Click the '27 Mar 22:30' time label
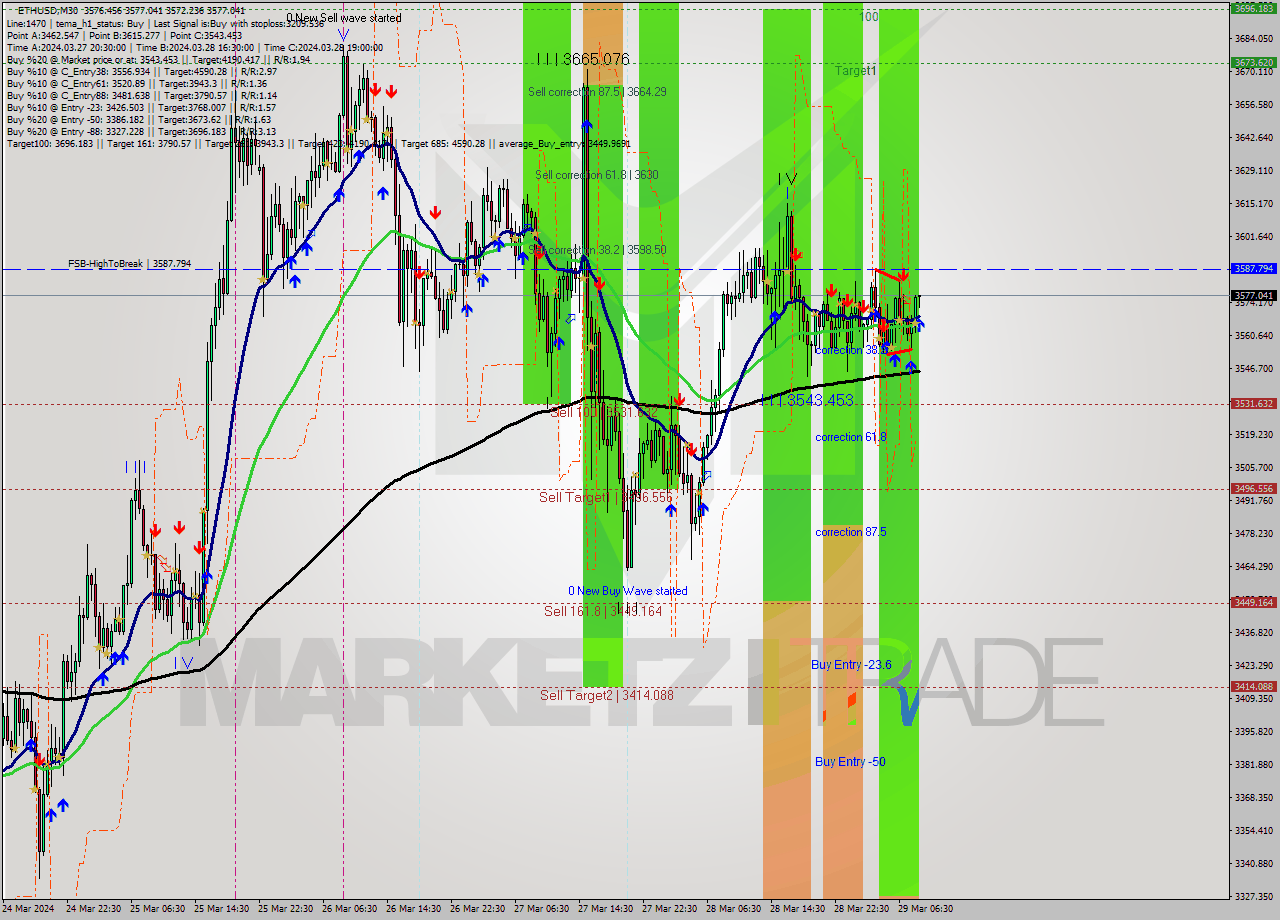Screen dimensions: 1280x920 click(669, 909)
